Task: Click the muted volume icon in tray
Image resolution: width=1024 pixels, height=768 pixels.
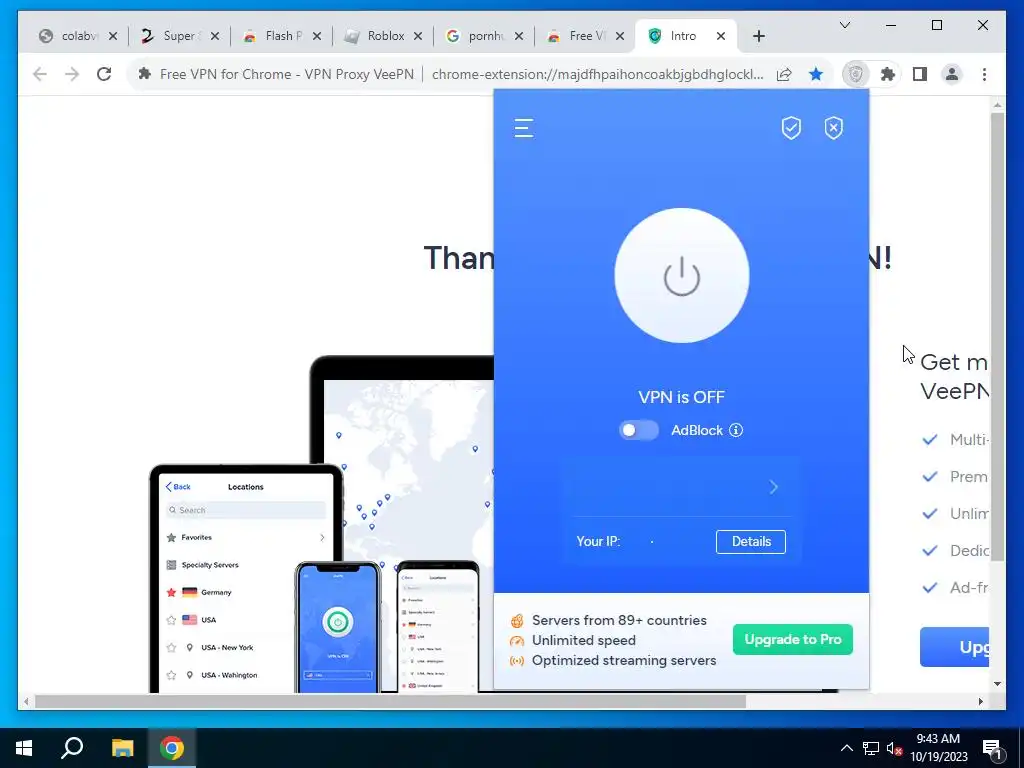Action: click(894, 748)
